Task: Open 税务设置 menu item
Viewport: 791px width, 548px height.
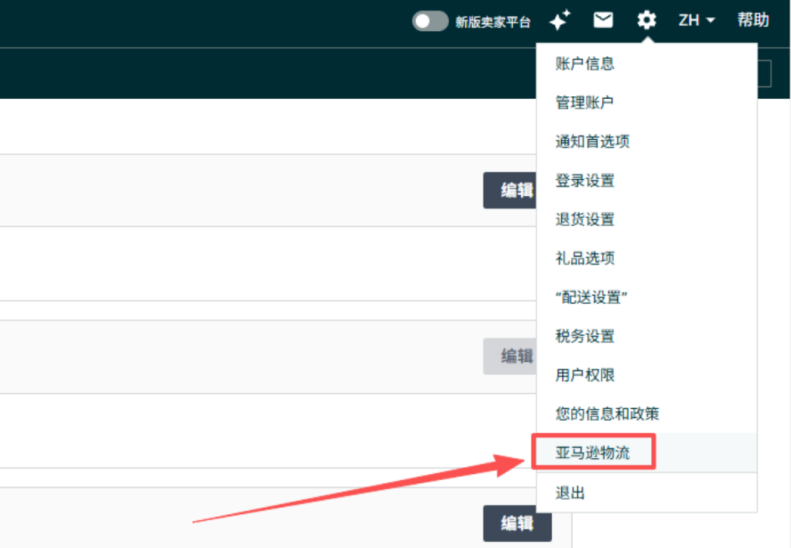Action: pyautogui.click(x=585, y=336)
